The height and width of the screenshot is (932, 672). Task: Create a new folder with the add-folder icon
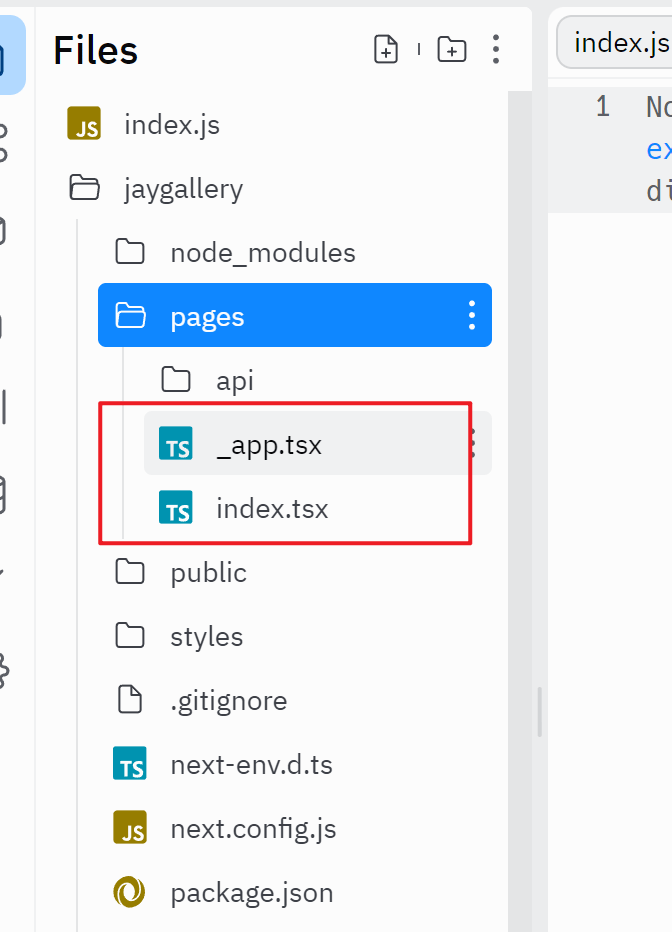pos(452,49)
